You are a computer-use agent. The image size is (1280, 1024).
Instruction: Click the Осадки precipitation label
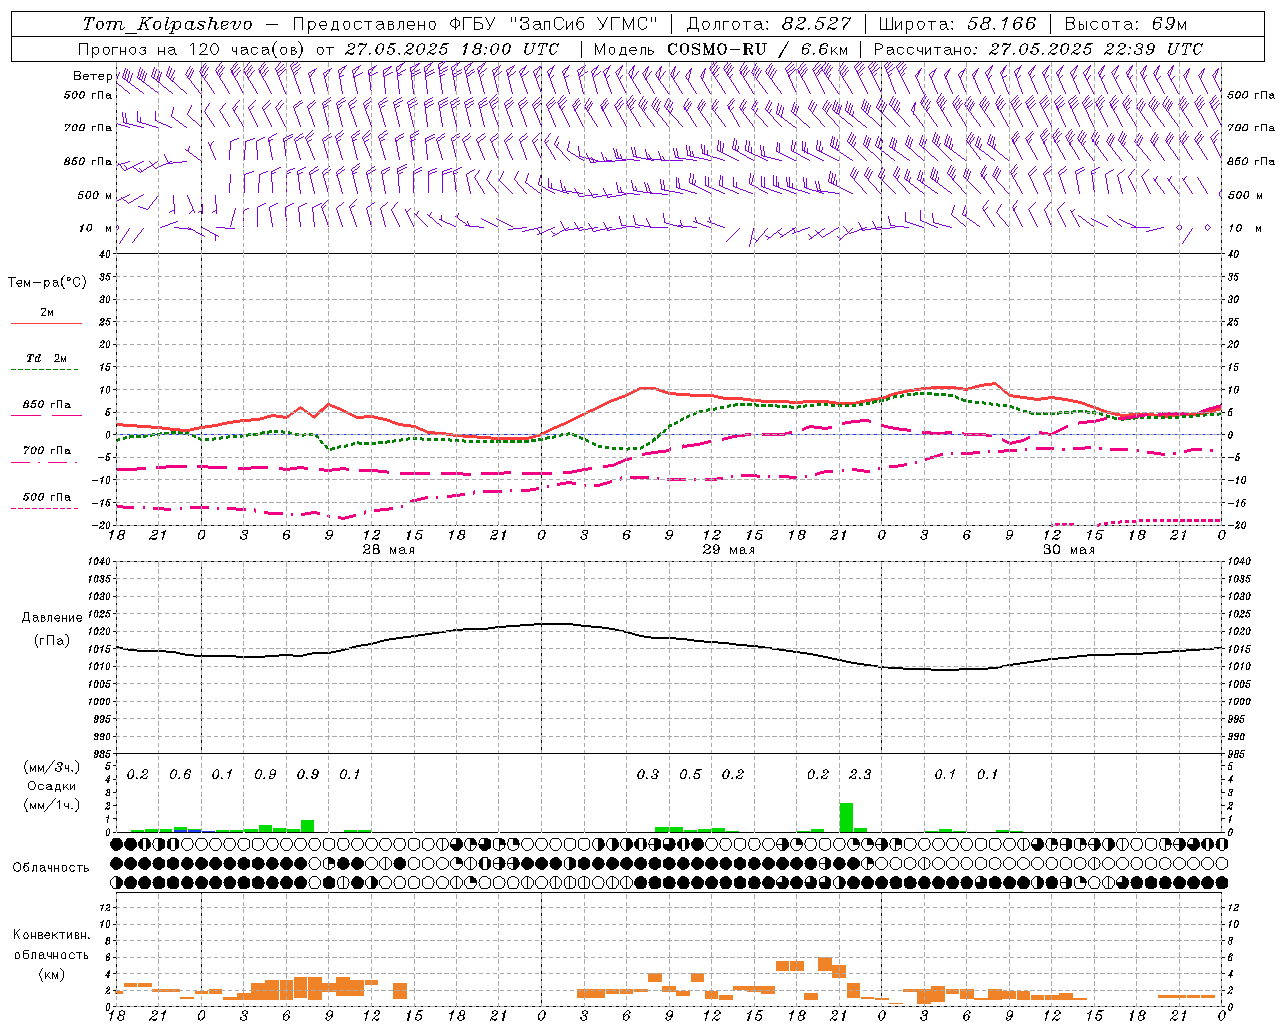(x=51, y=786)
